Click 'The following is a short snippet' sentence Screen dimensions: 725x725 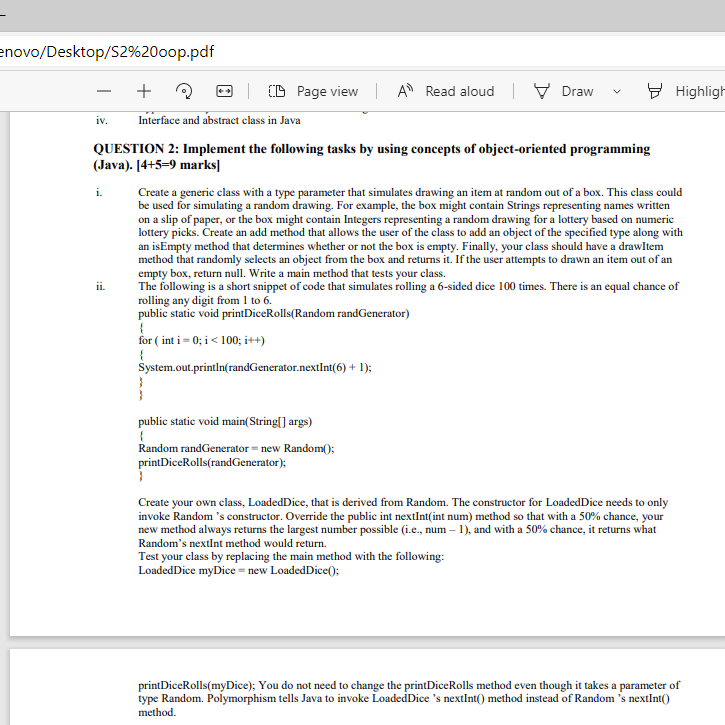(408, 293)
